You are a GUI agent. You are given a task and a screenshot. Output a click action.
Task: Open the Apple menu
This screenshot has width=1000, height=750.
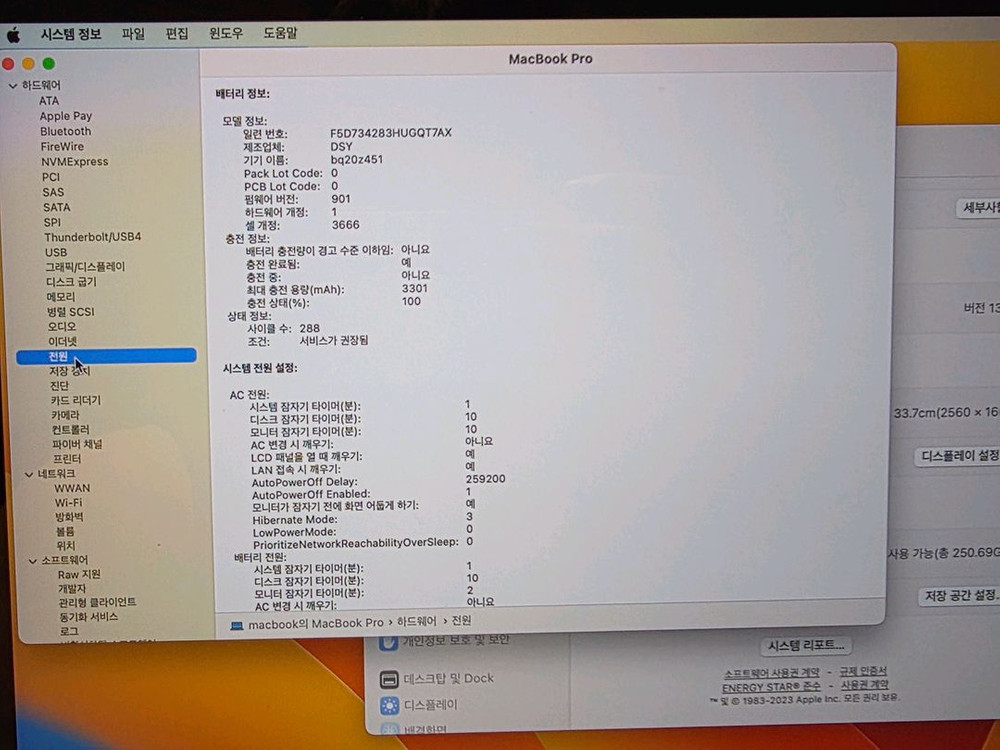pyautogui.click(x=13, y=36)
